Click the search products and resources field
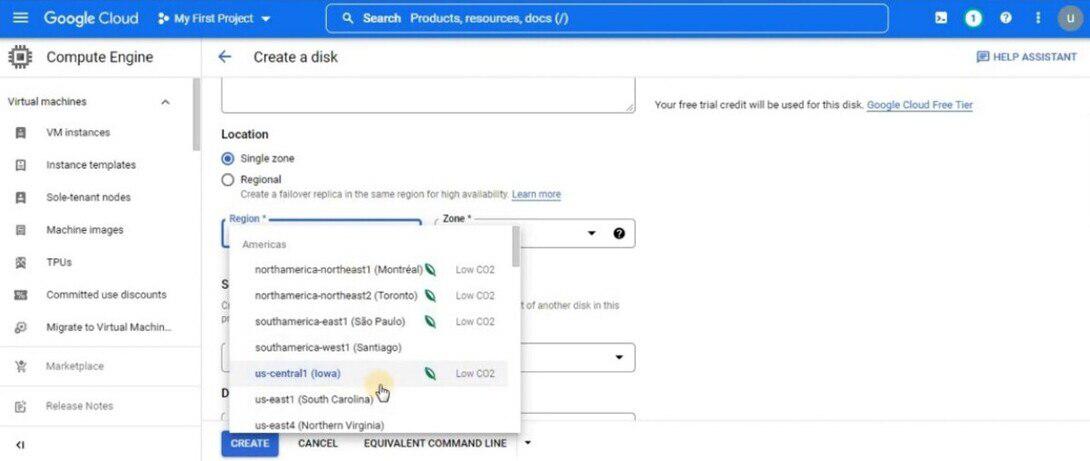 pos(606,19)
